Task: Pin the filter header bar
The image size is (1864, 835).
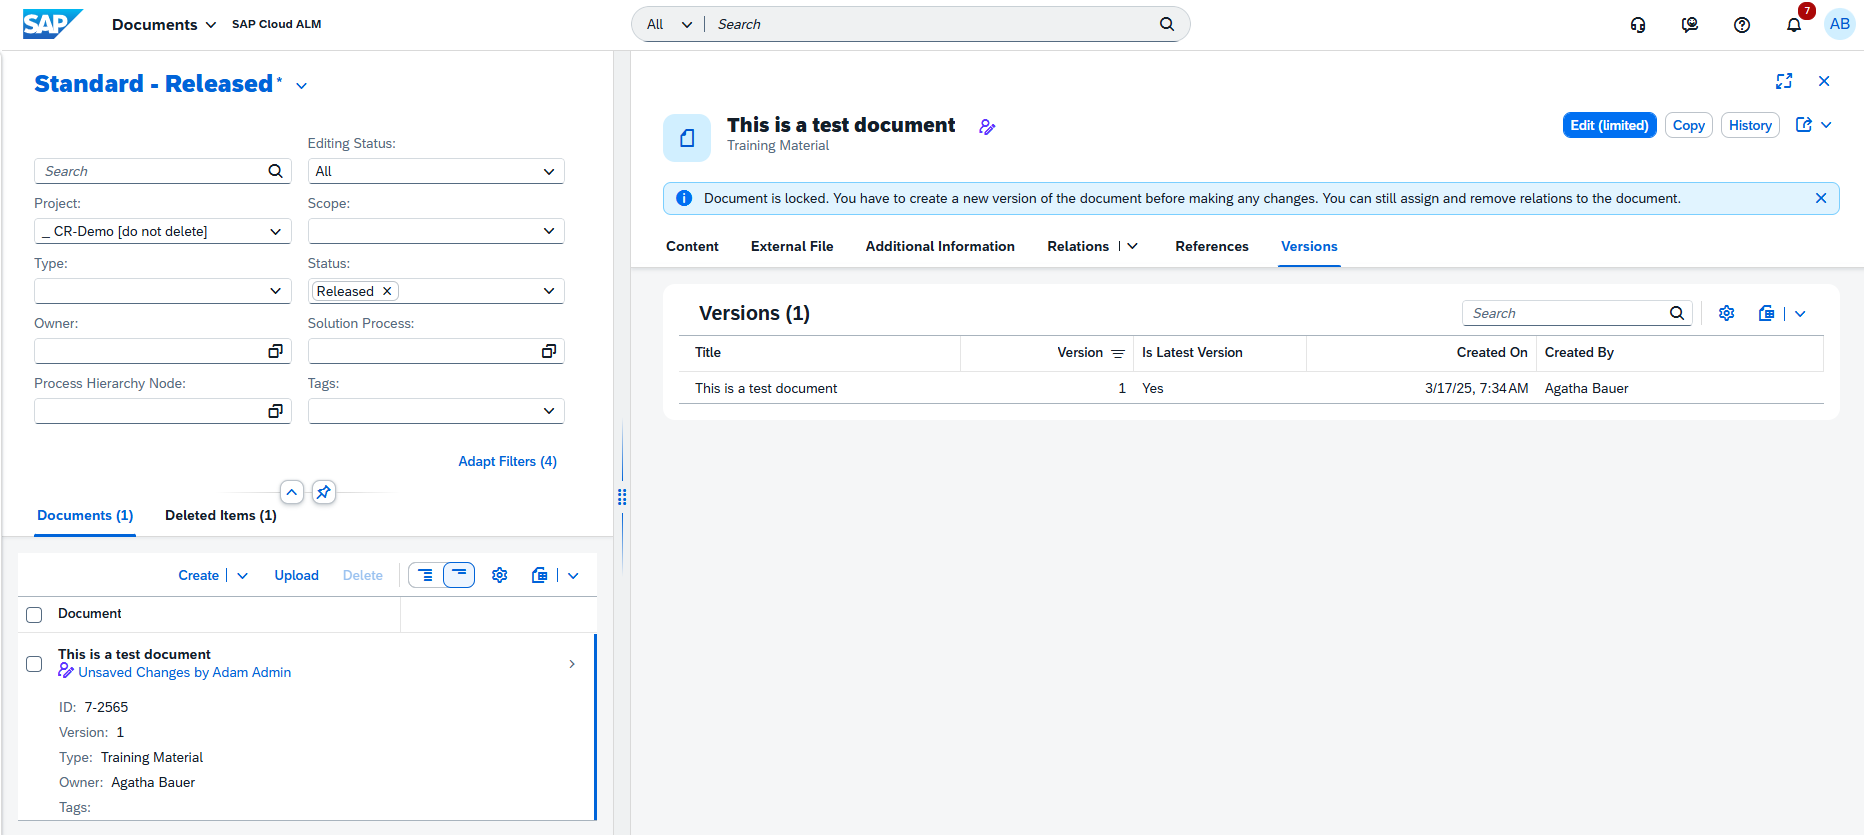Action: [323, 492]
